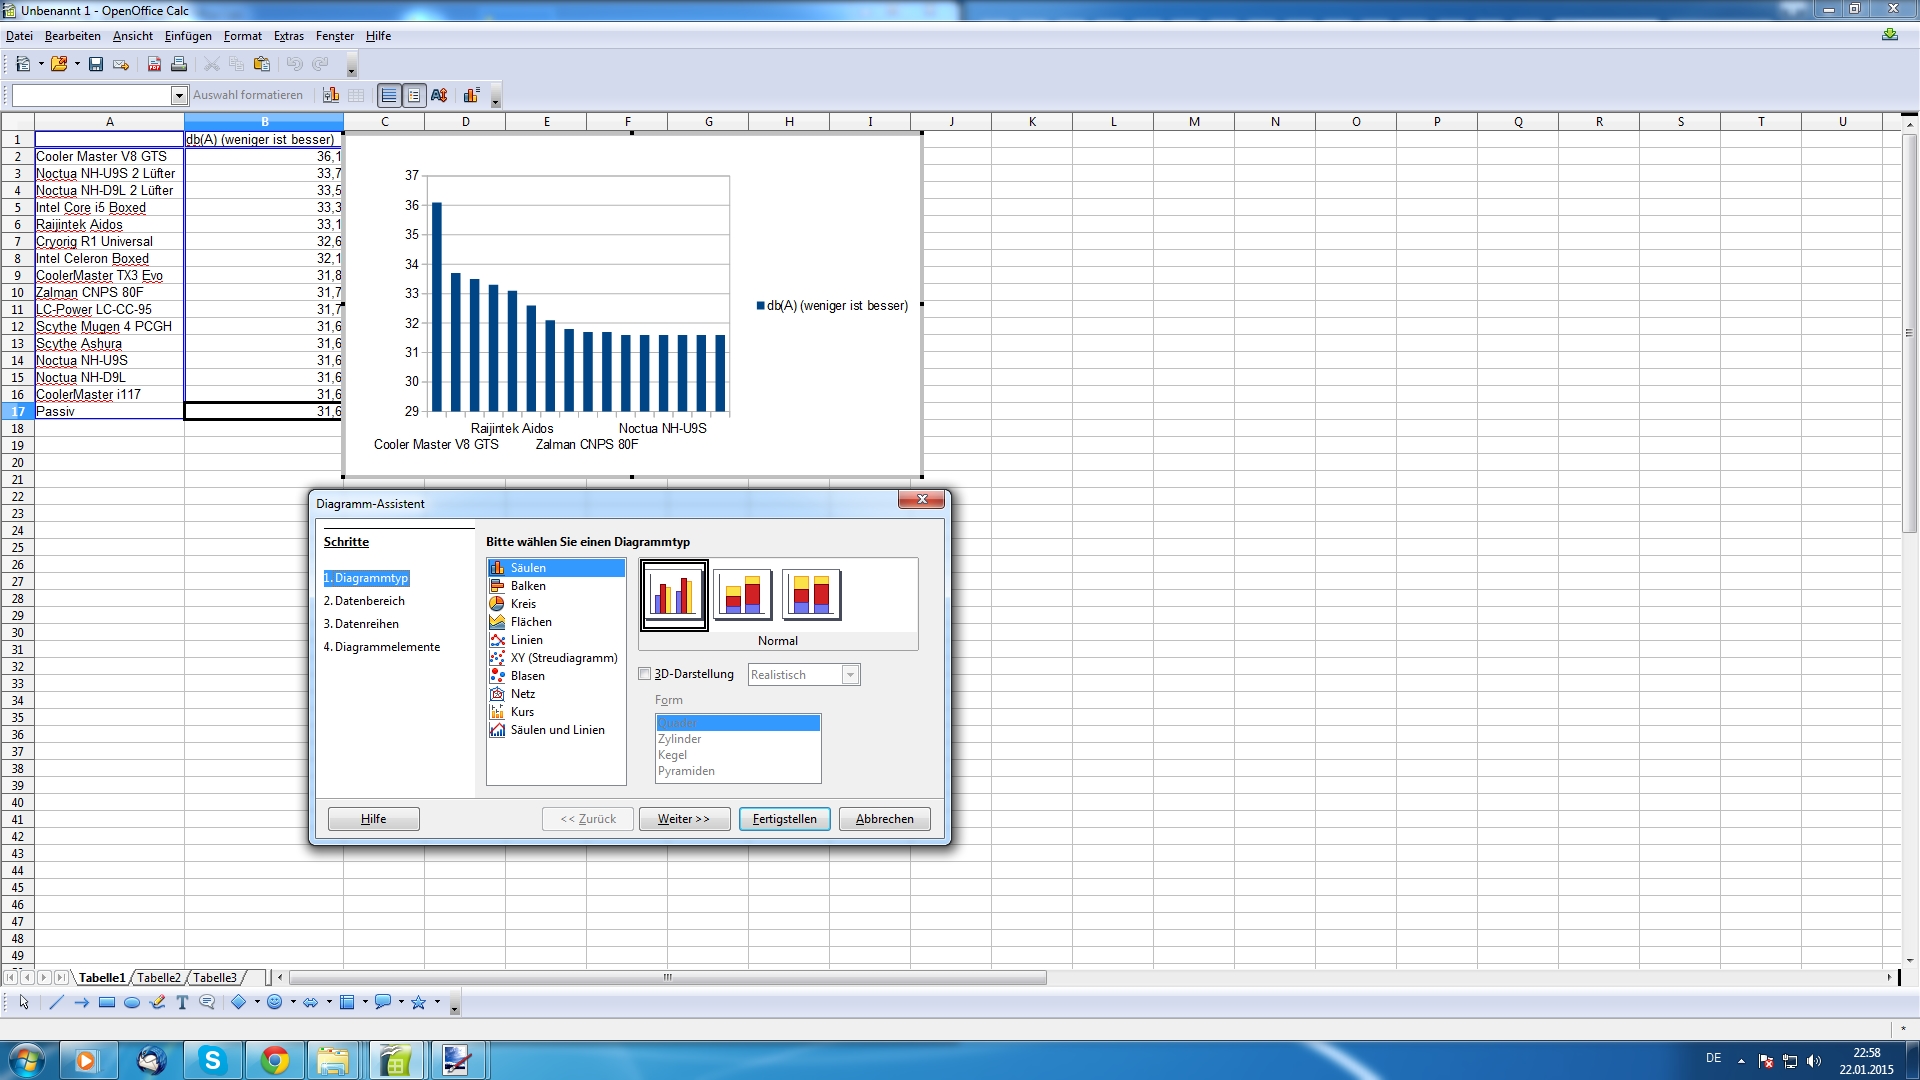The width and height of the screenshot is (1920, 1080).
Task: Click the Print icon in the toolbar
Action: (179, 64)
